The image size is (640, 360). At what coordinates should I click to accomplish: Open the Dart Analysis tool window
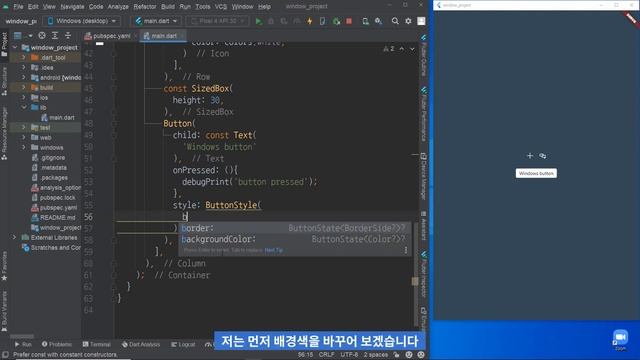coord(141,344)
